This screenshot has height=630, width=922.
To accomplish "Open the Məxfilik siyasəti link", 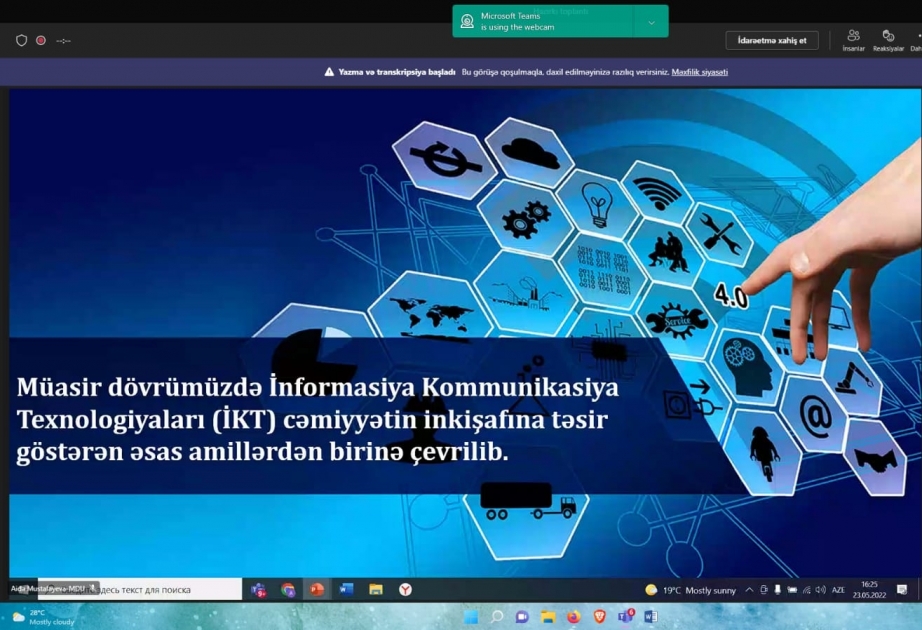I will click(700, 72).
